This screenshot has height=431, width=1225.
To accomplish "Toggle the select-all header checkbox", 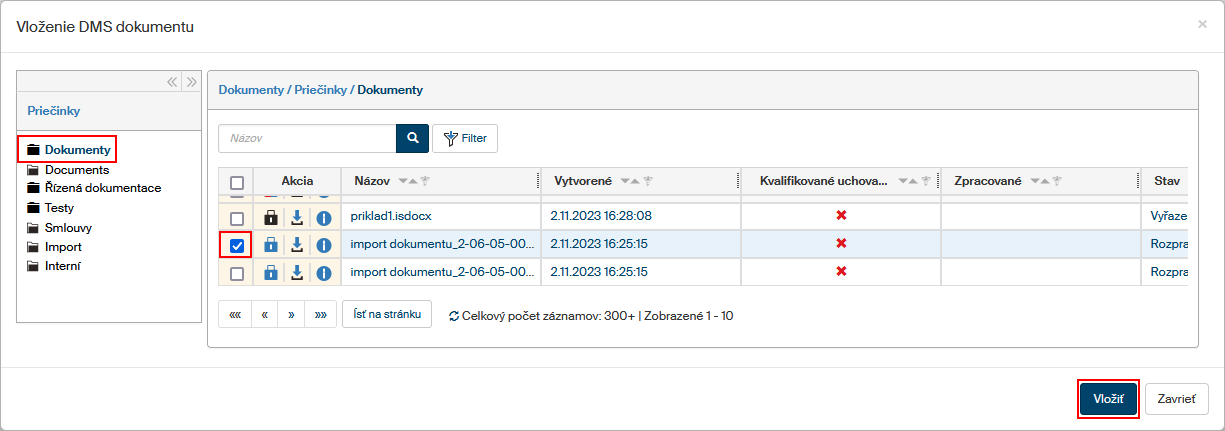I will click(236, 182).
